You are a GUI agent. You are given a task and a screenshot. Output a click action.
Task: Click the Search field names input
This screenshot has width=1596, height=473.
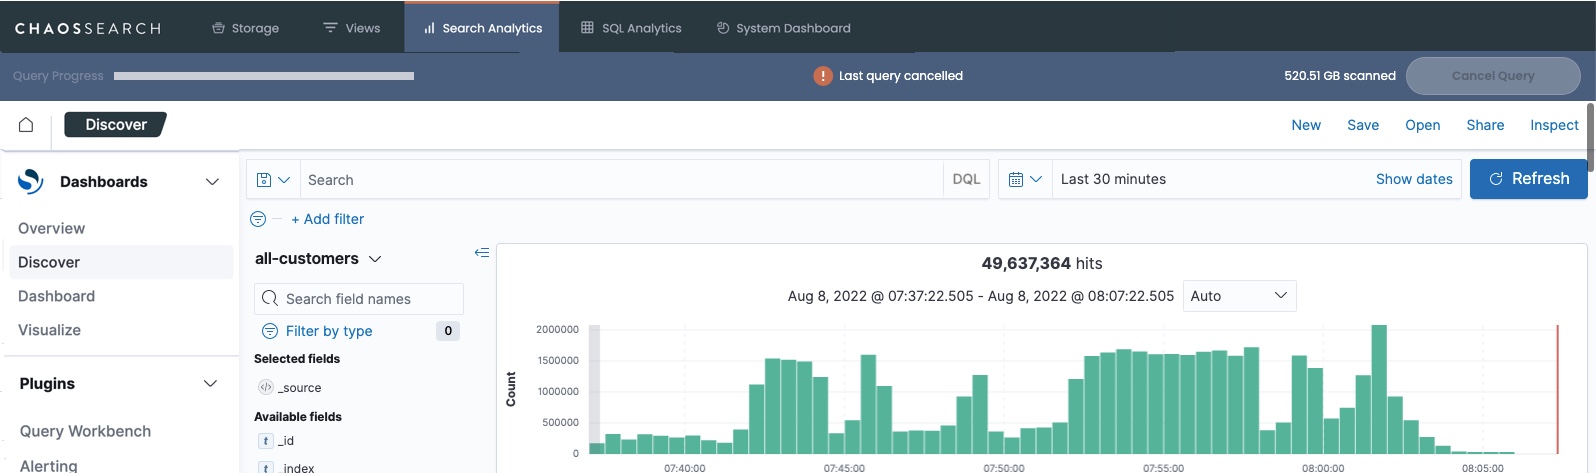coord(359,299)
